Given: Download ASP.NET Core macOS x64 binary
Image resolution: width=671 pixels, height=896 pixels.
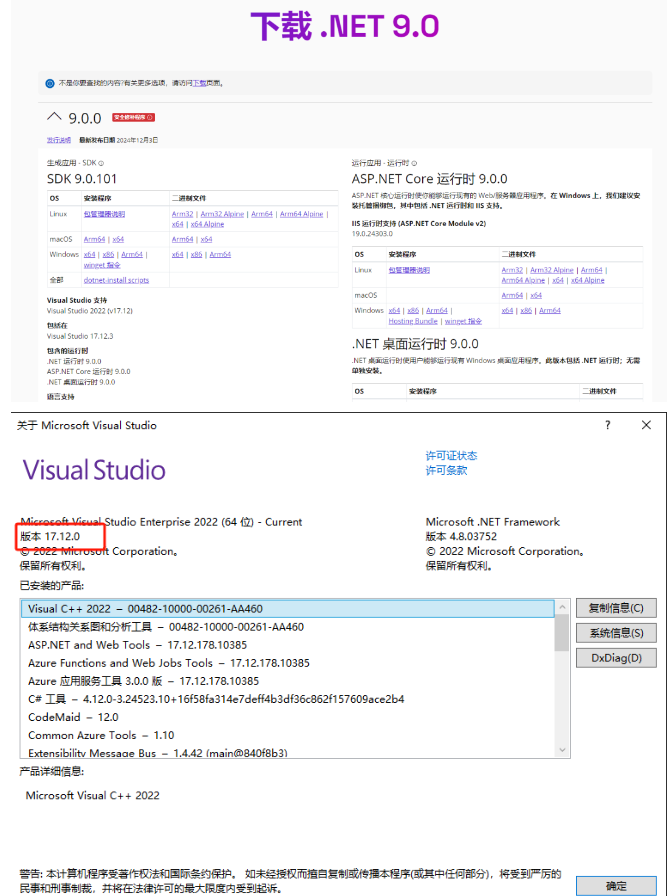Looking at the screenshot, I should point(536,295).
